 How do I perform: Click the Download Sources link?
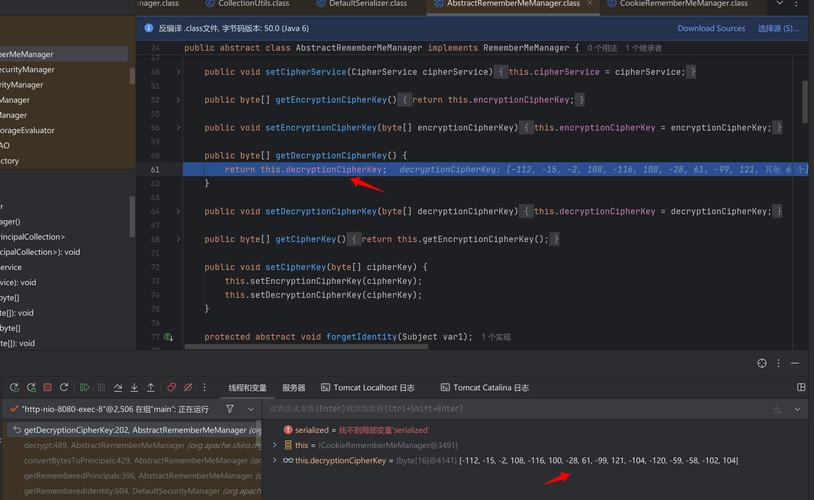tap(711, 28)
